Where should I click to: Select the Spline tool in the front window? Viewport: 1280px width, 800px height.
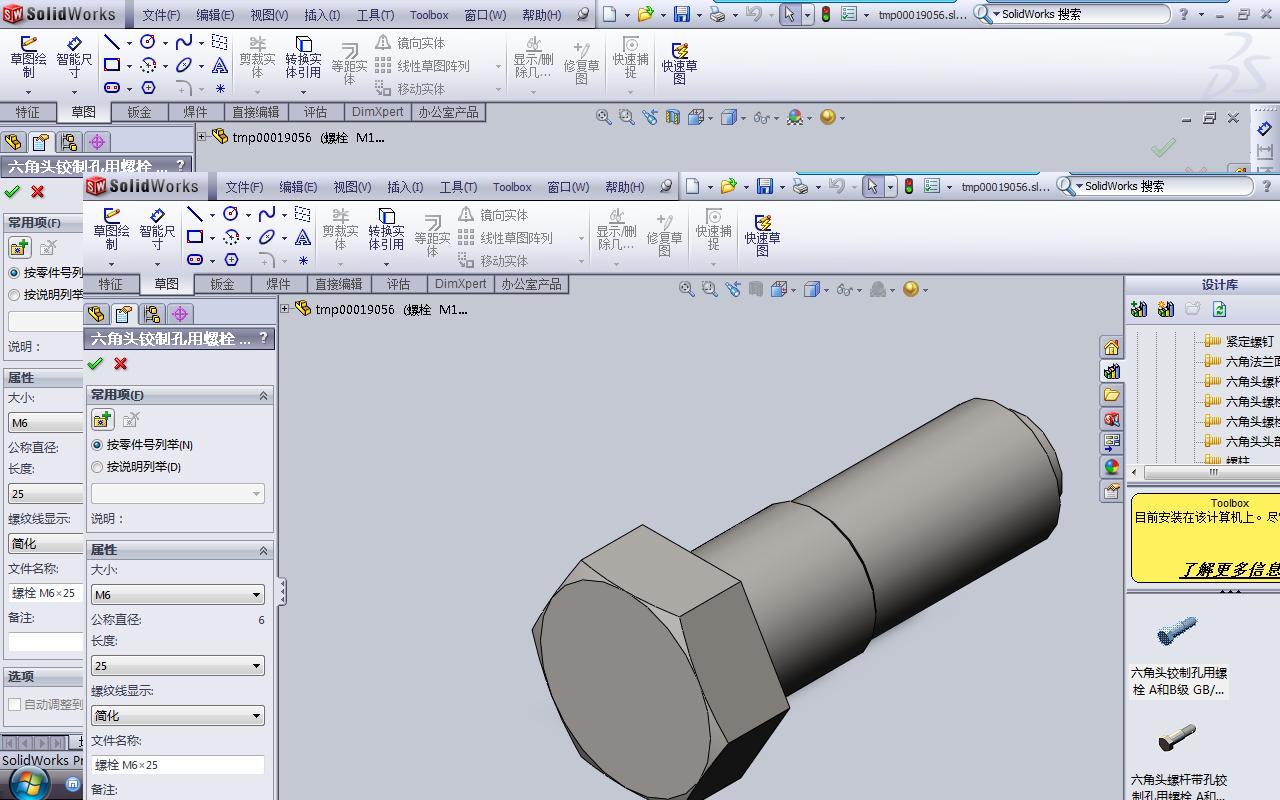pos(267,214)
